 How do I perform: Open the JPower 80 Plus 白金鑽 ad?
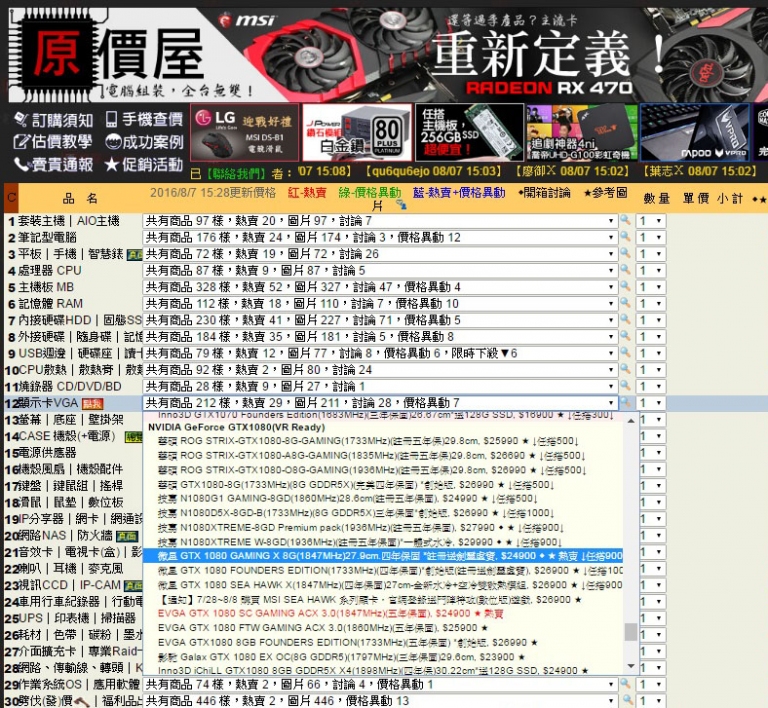pyautogui.click(x=357, y=133)
